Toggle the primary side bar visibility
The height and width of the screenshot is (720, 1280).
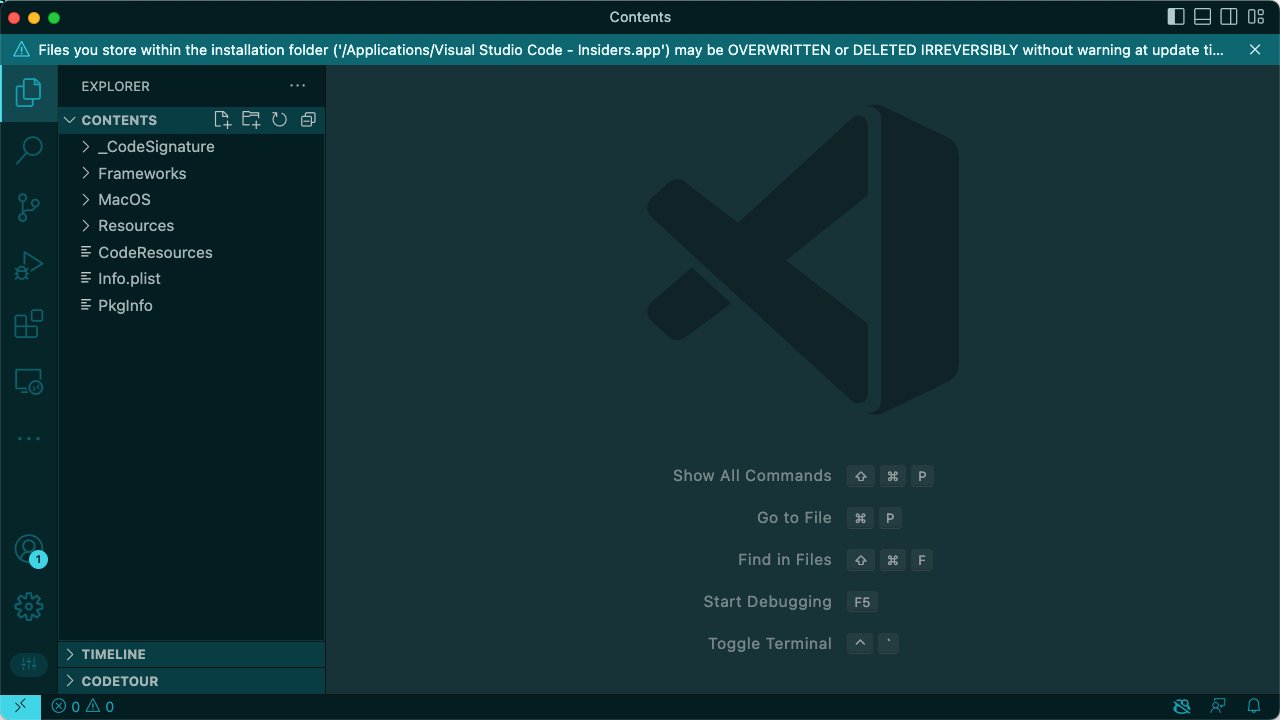point(1177,17)
